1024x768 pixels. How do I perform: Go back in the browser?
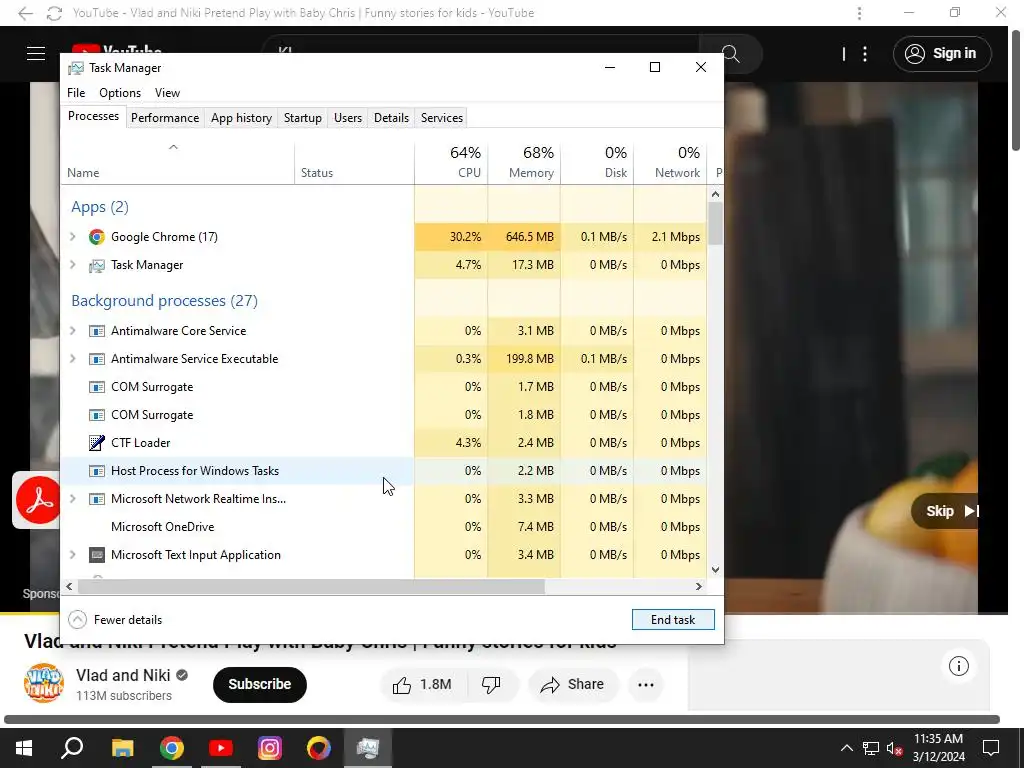coord(25,13)
